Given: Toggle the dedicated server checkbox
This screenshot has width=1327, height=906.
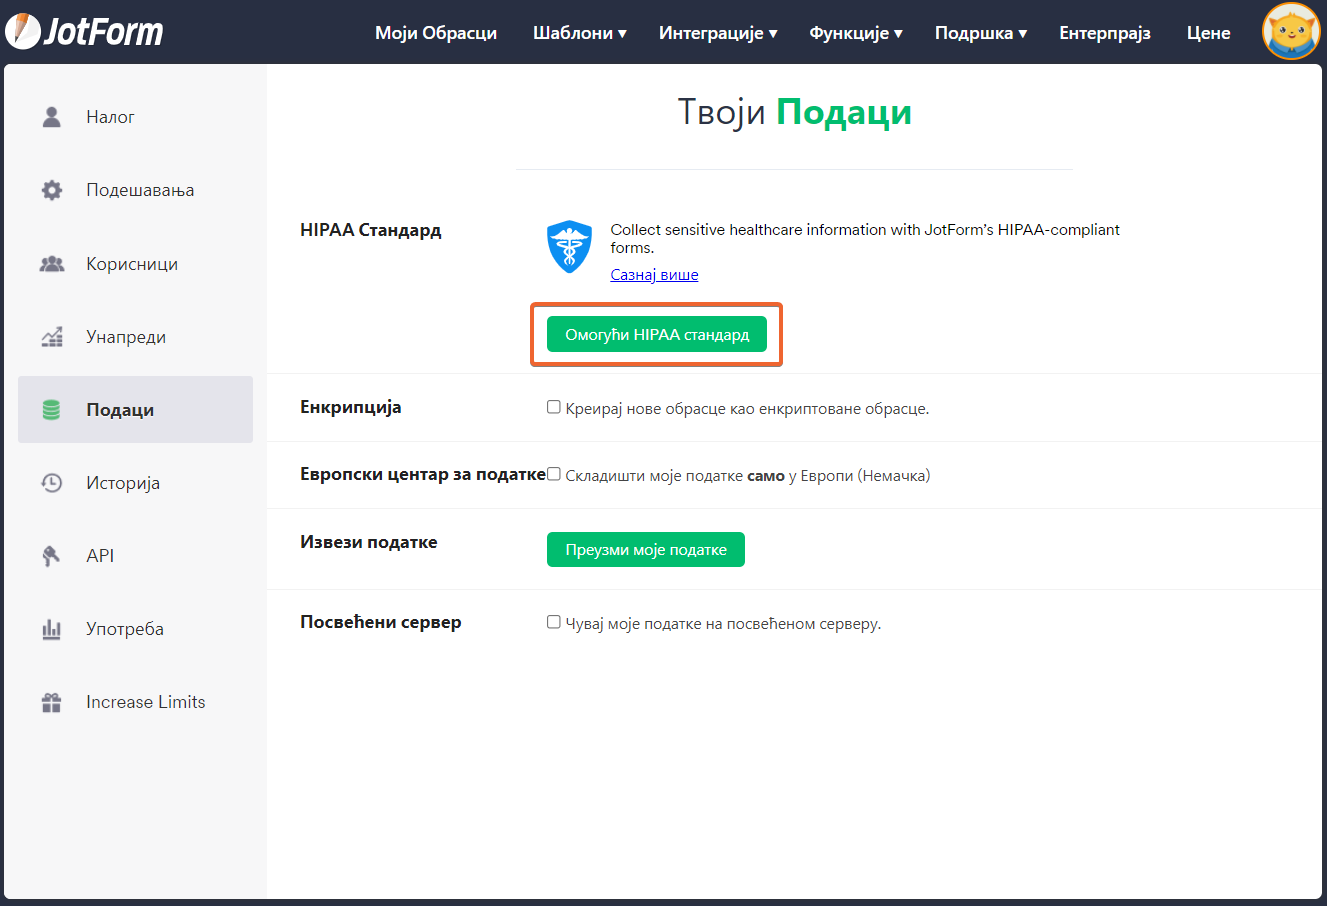Looking at the screenshot, I should pyautogui.click(x=553, y=622).
